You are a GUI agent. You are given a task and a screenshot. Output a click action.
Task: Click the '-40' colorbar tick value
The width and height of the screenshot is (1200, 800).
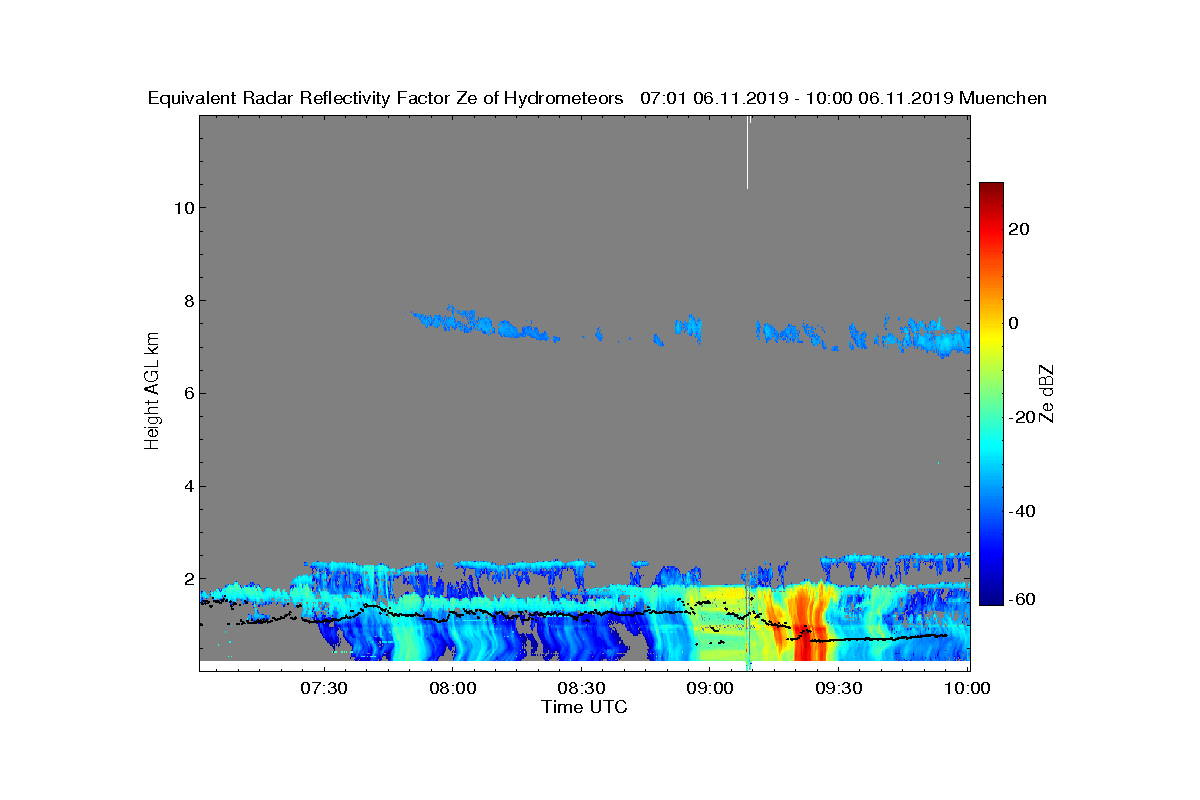[1021, 511]
